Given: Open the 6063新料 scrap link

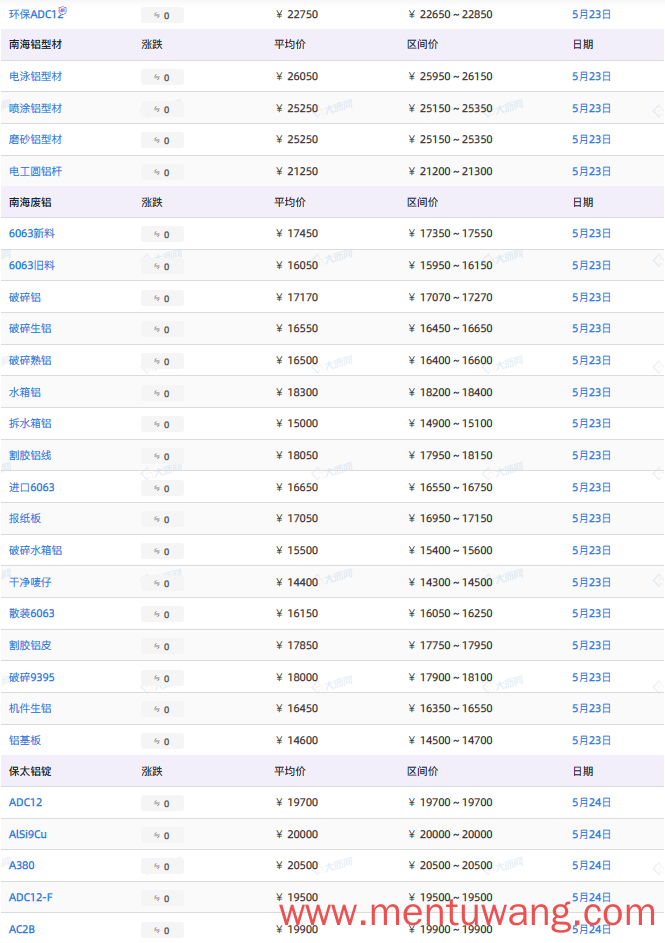Looking at the screenshot, I should pyautogui.click(x=32, y=233).
